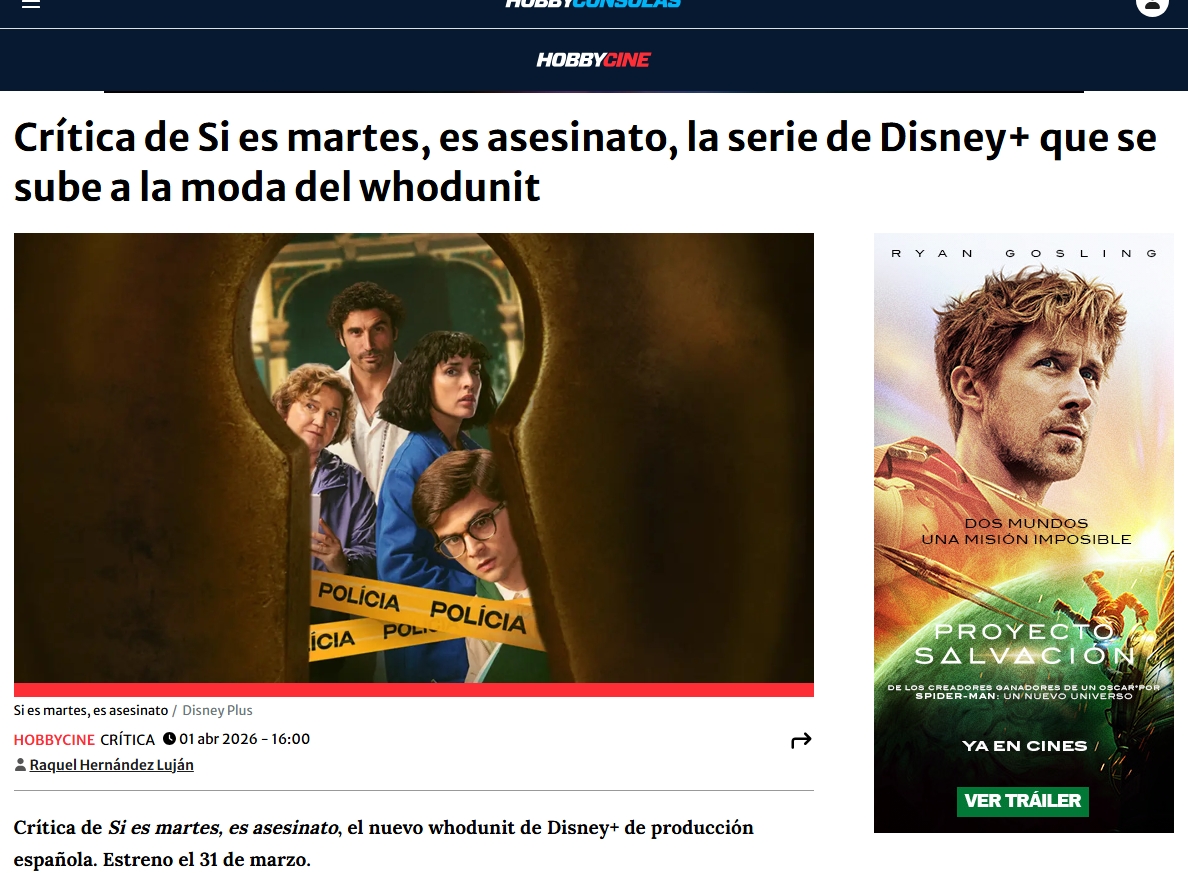Go to HobbyConsolas home via top logo

coord(593,4)
